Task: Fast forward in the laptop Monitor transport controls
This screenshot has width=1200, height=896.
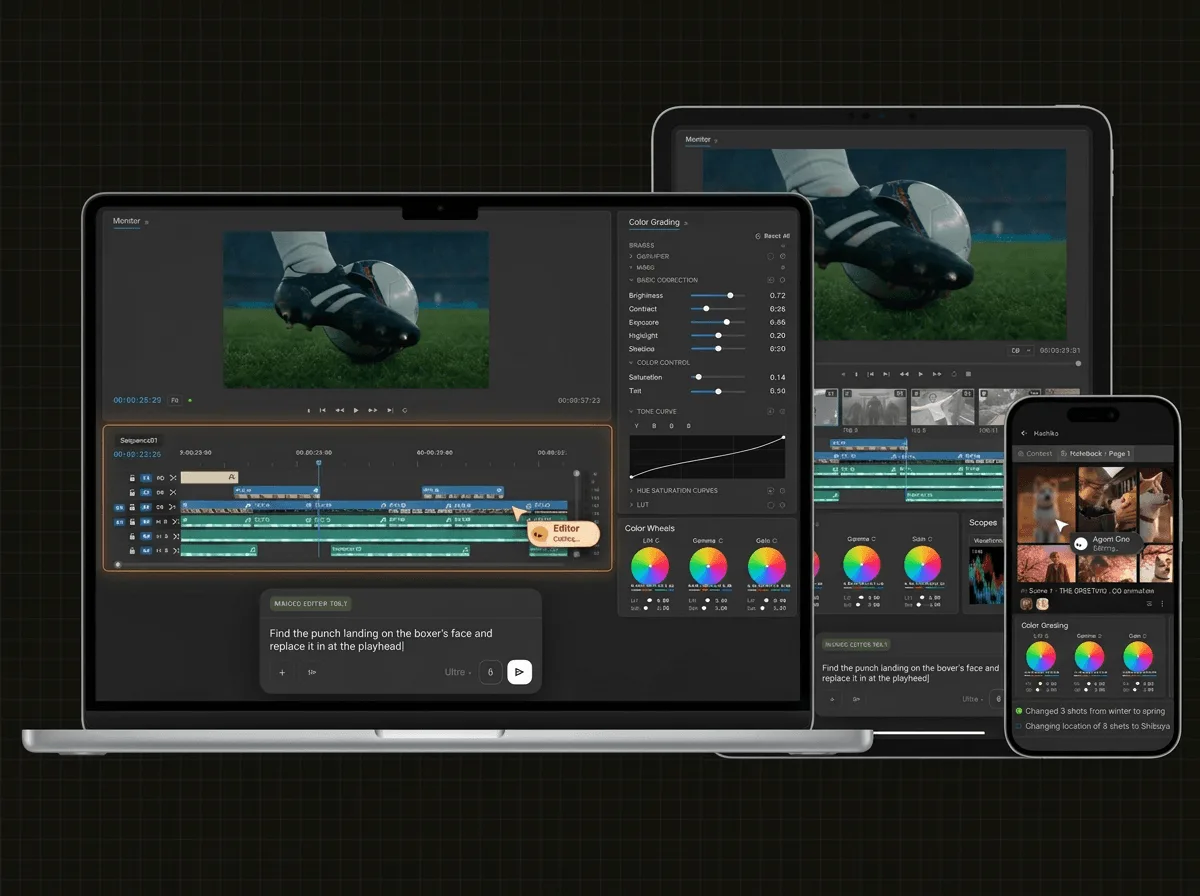Action: click(x=373, y=410)
